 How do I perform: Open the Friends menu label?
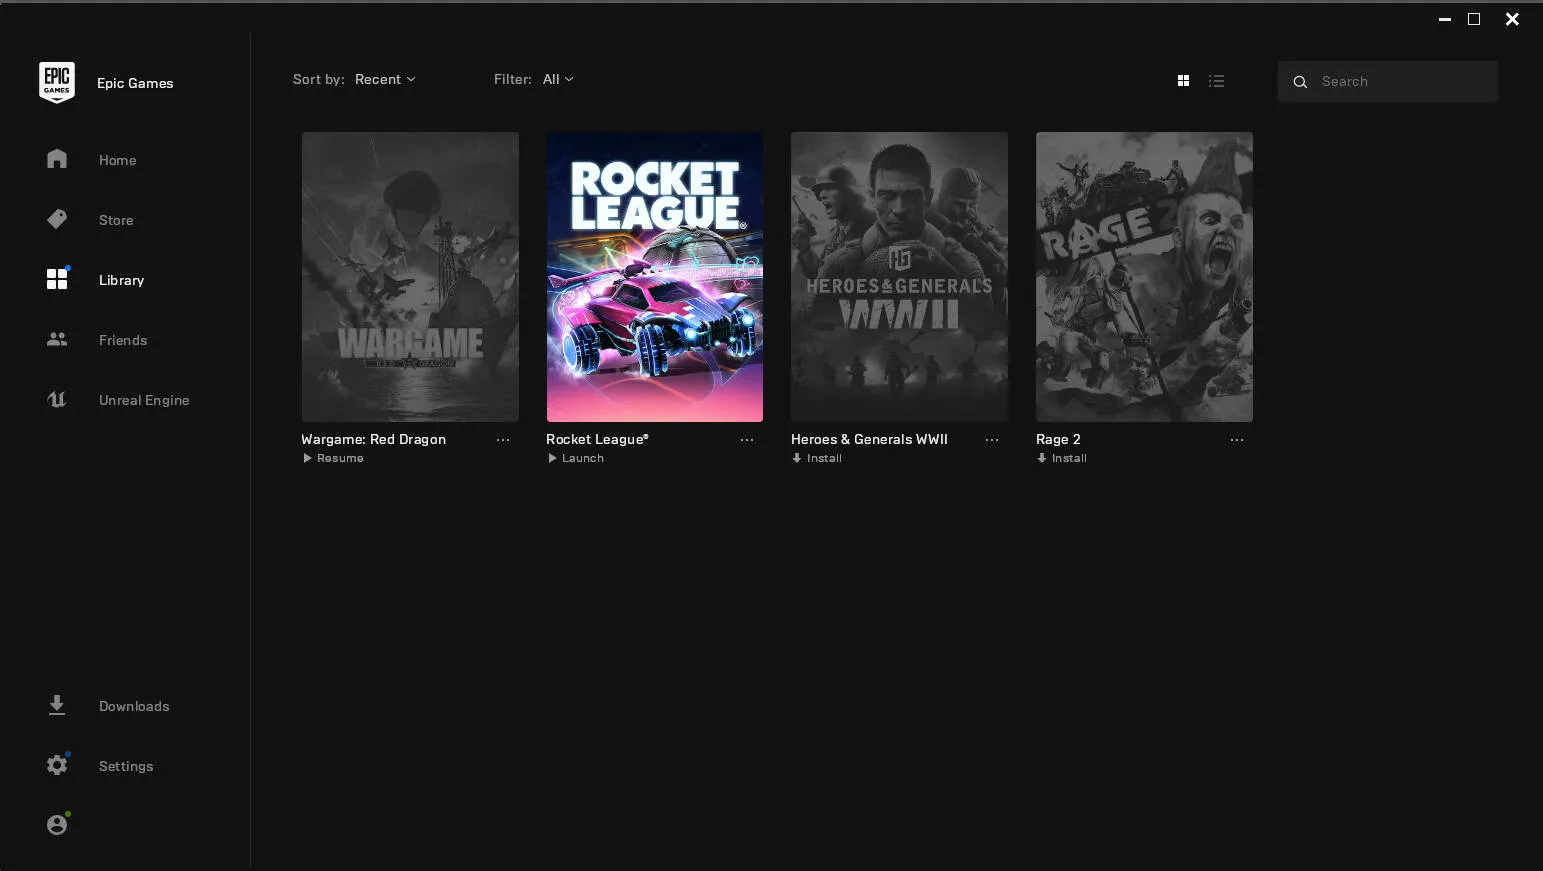click(123, 340)
